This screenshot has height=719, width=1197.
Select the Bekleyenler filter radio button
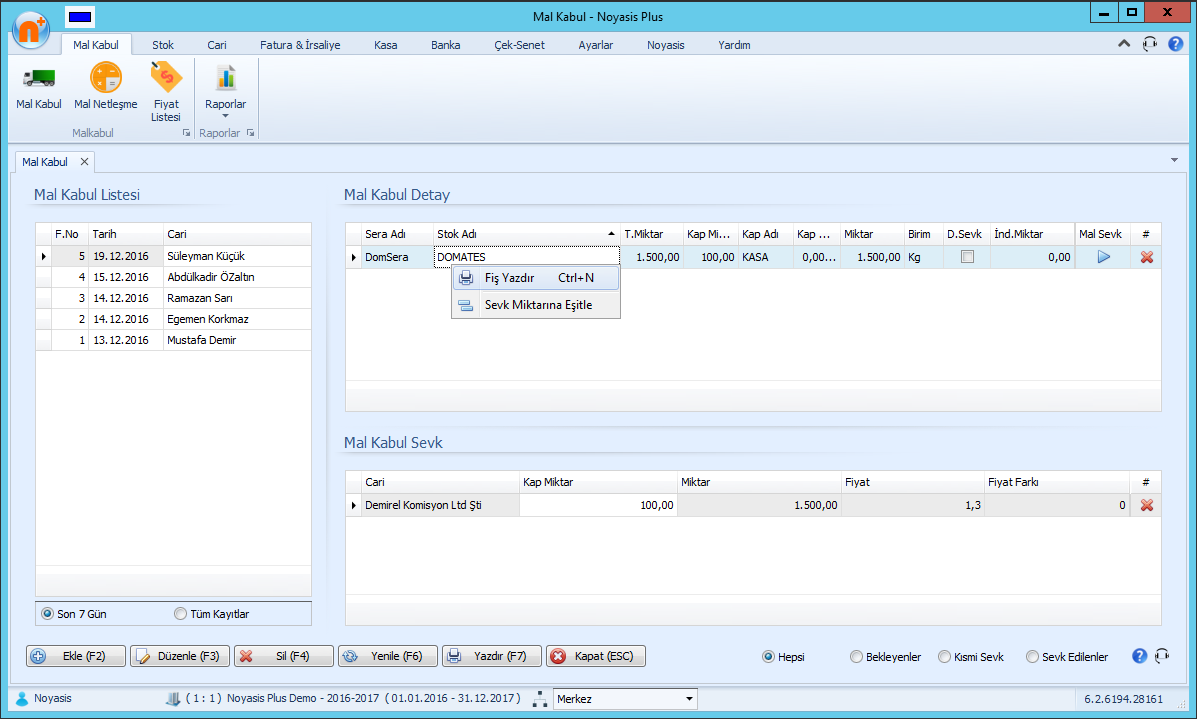tap(856, 657)
